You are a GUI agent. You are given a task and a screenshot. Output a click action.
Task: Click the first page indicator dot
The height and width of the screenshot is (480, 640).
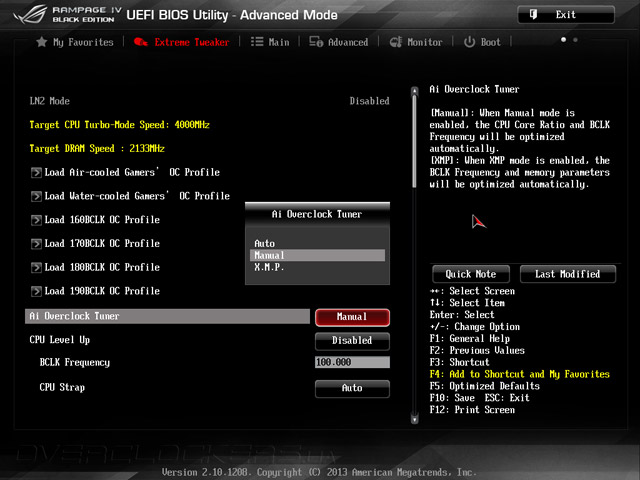(563, 40)
